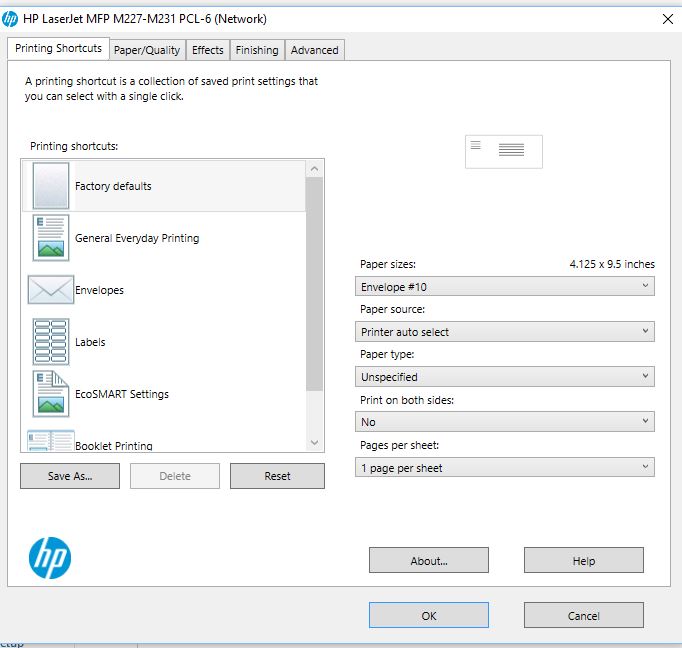Click the large HP logo at the bottom left
The image size is (682, 648).
50,558
